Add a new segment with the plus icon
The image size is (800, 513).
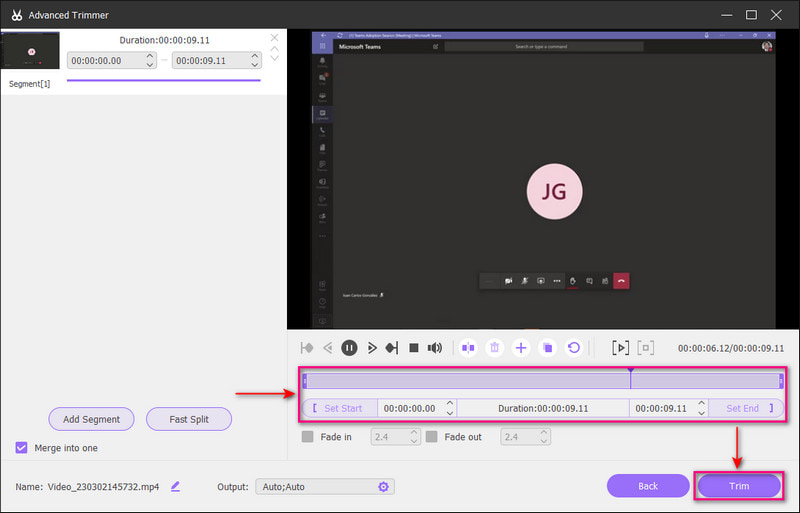[521, 348]
